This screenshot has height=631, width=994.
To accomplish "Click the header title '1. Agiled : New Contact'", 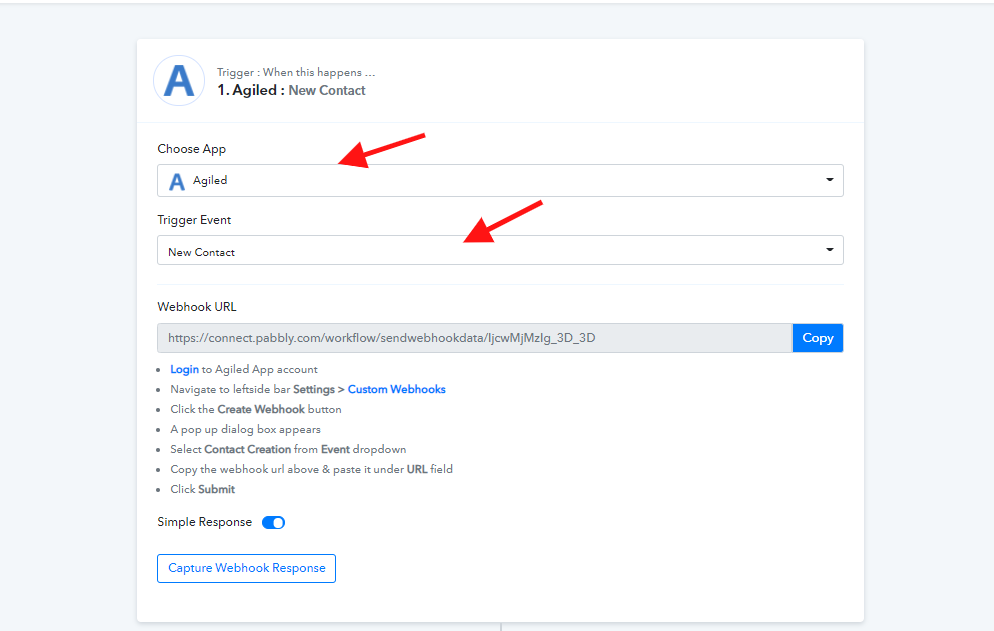I will [x=292, y=90].
